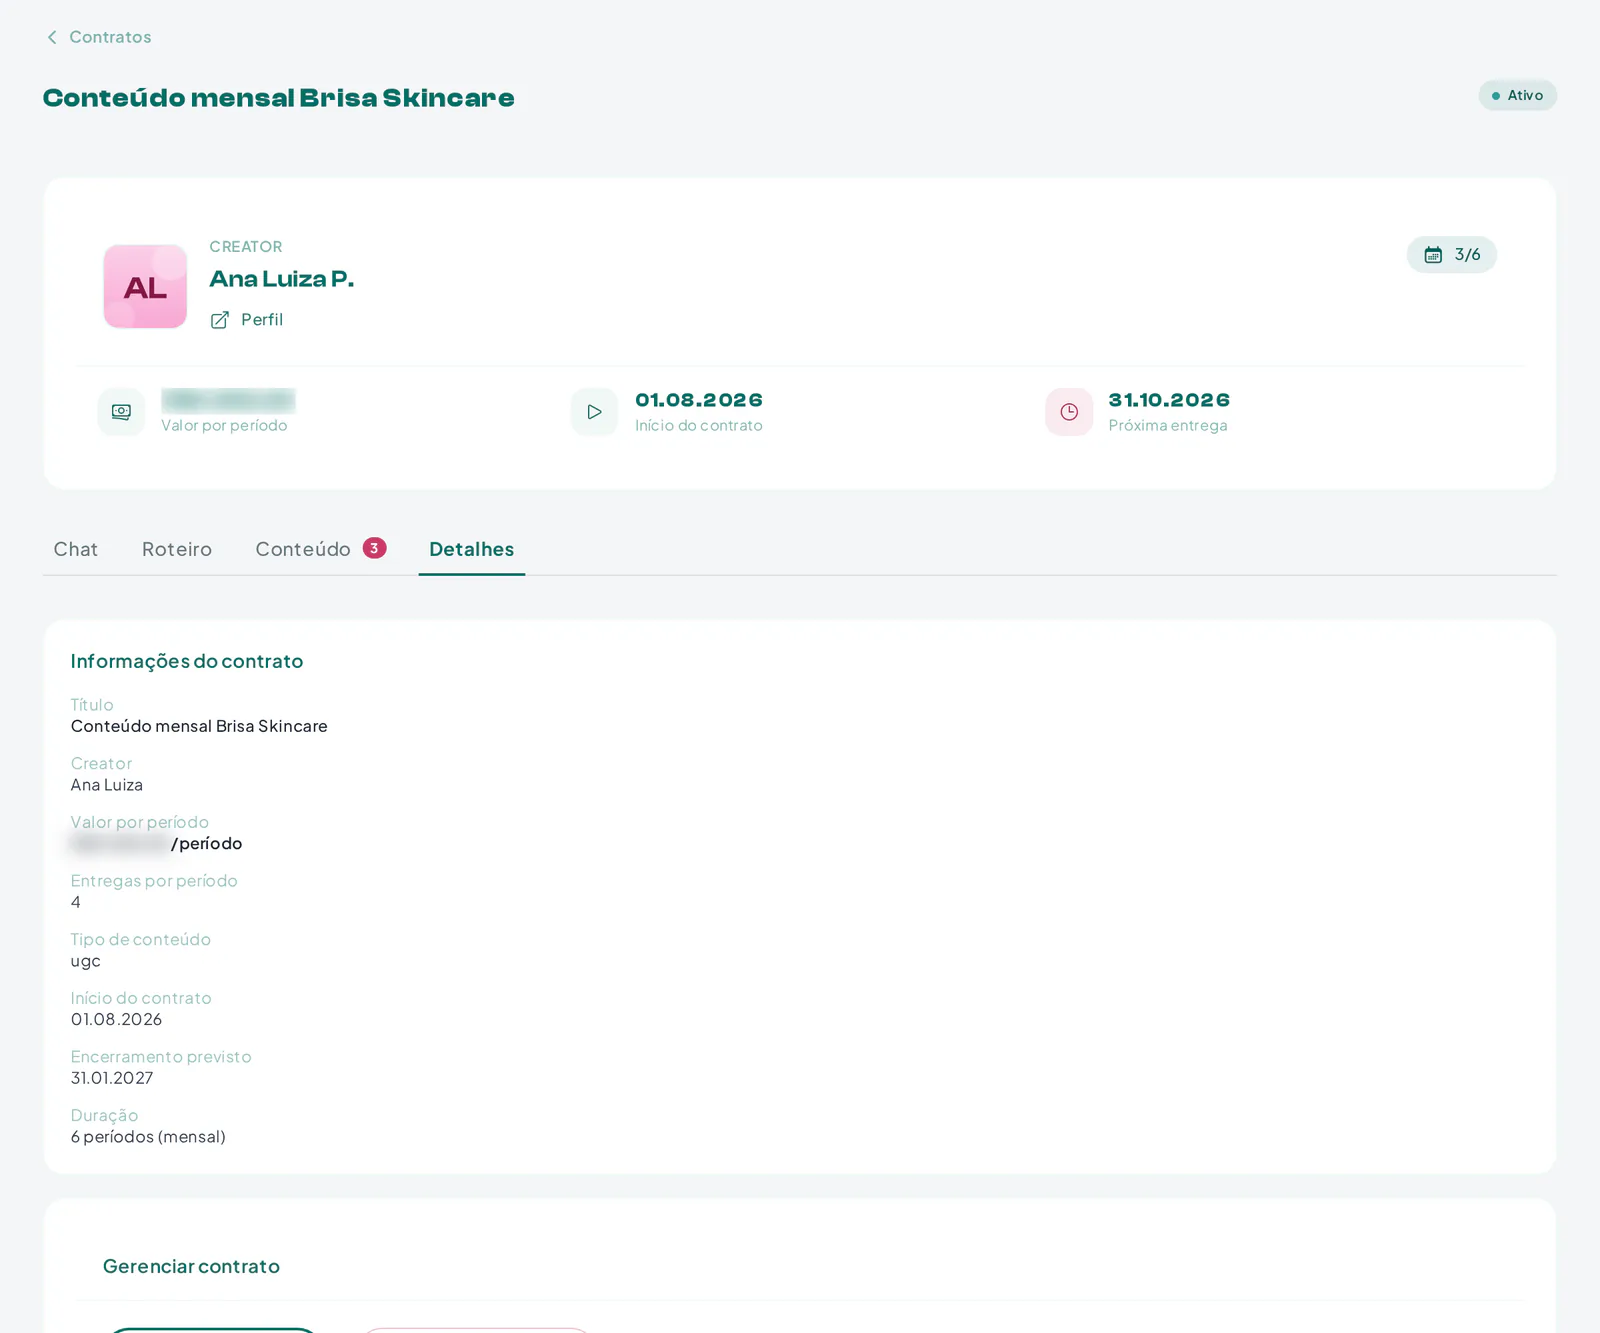
Task: Open Ana Luiza's Perfil link
Action: [246, 319]
